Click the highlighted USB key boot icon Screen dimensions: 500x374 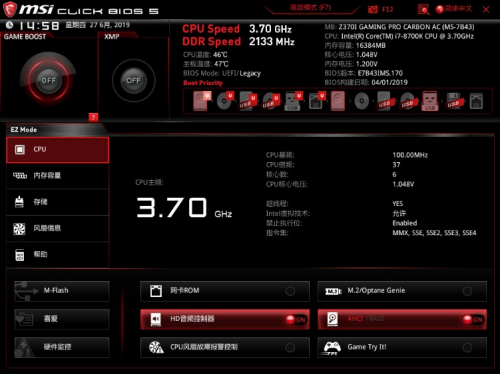430,101
